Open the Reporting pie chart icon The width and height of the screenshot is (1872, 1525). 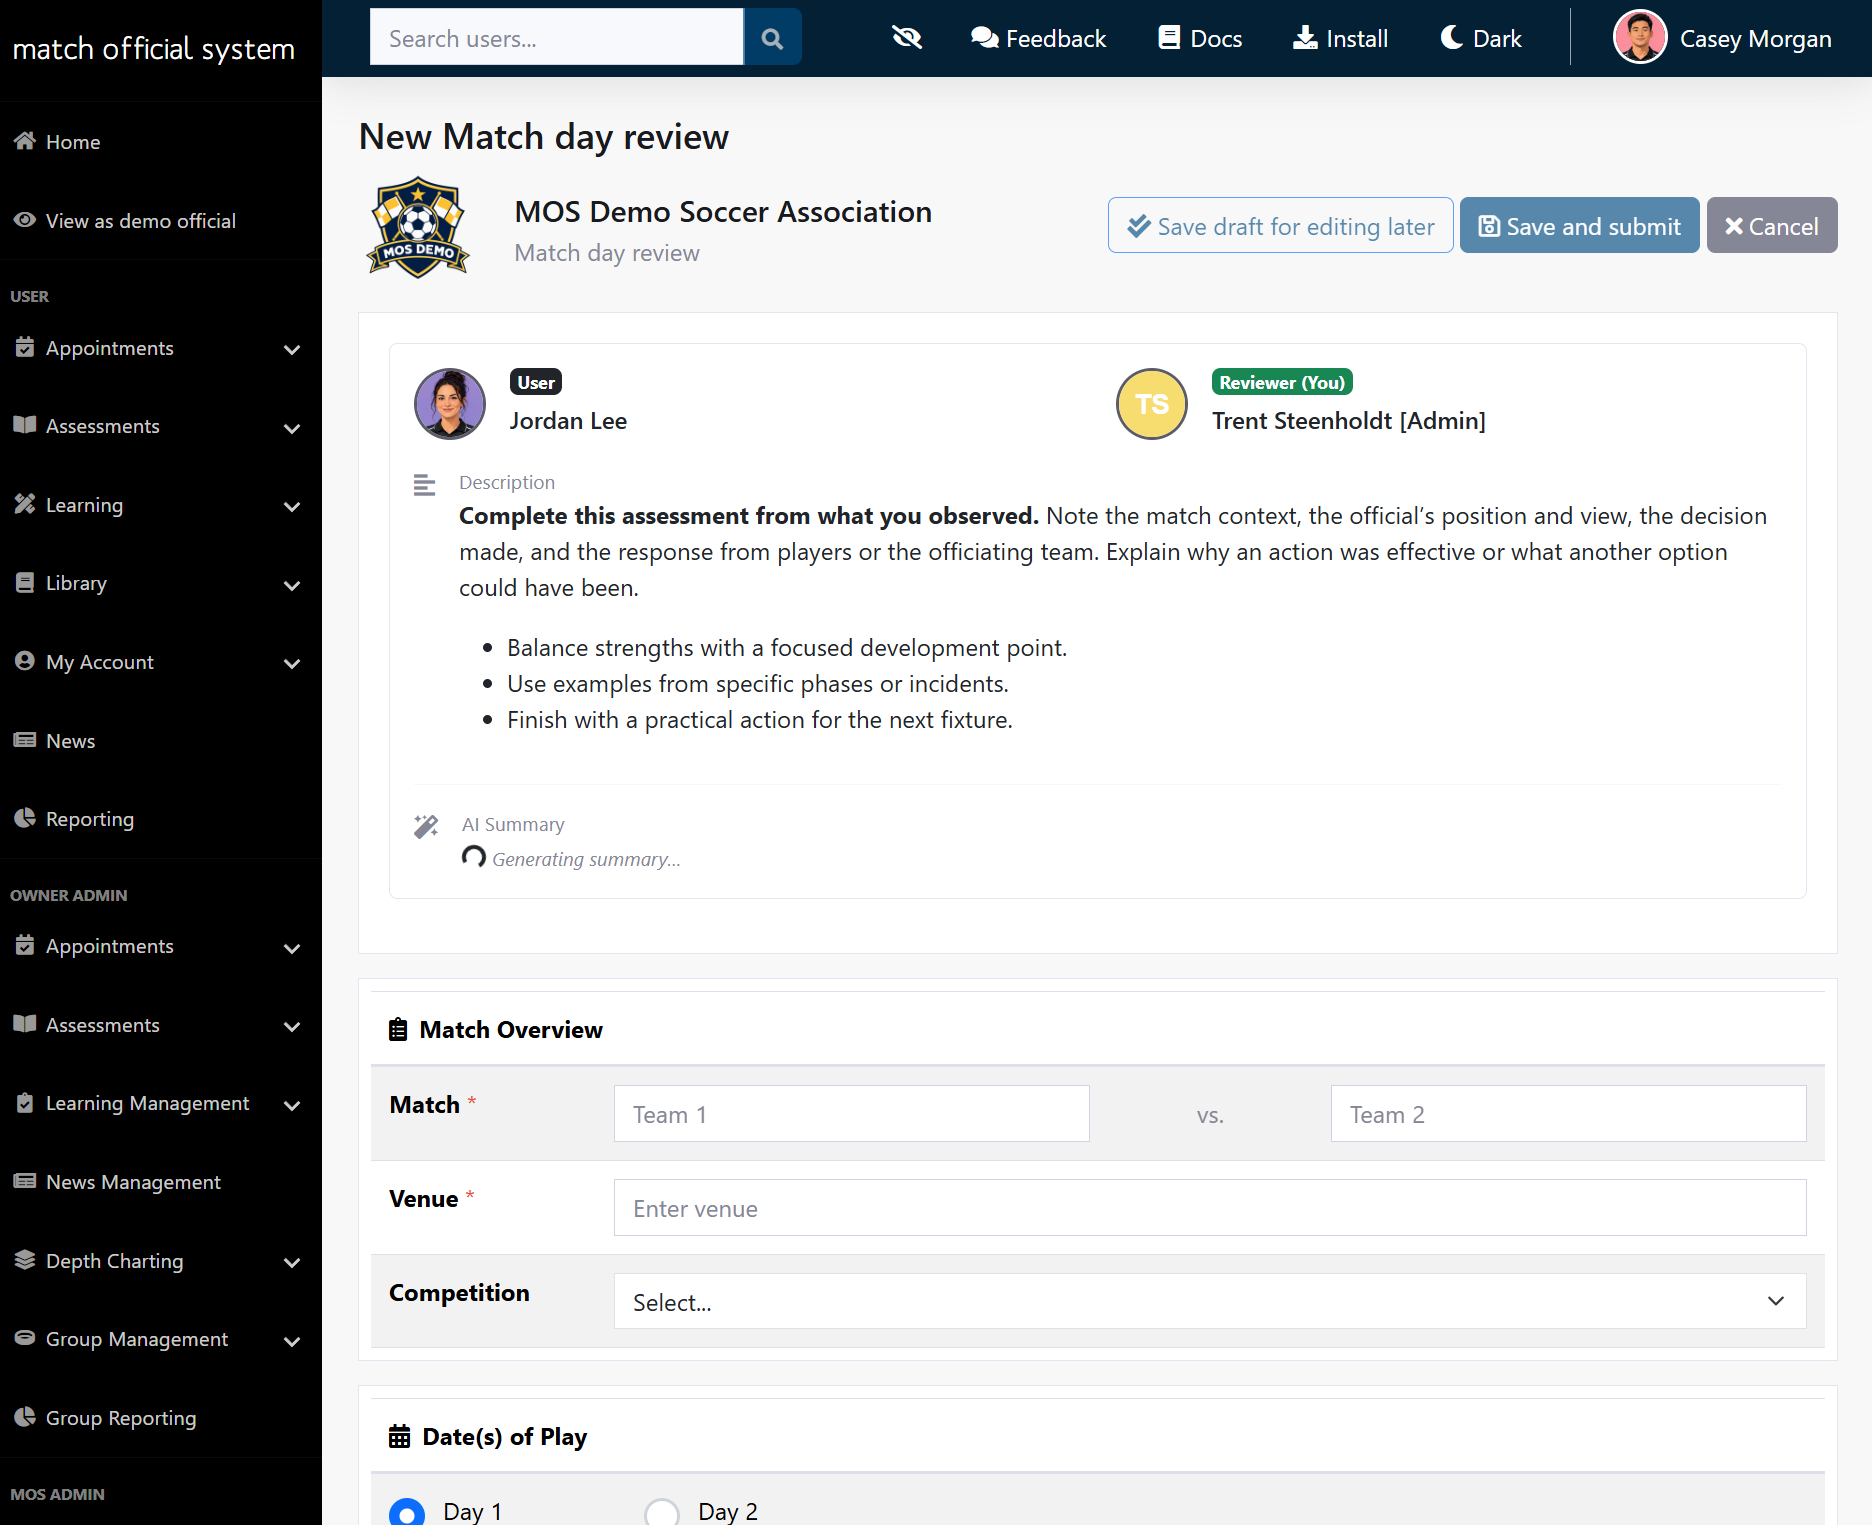pyautogui.click(x=25, y=818)
